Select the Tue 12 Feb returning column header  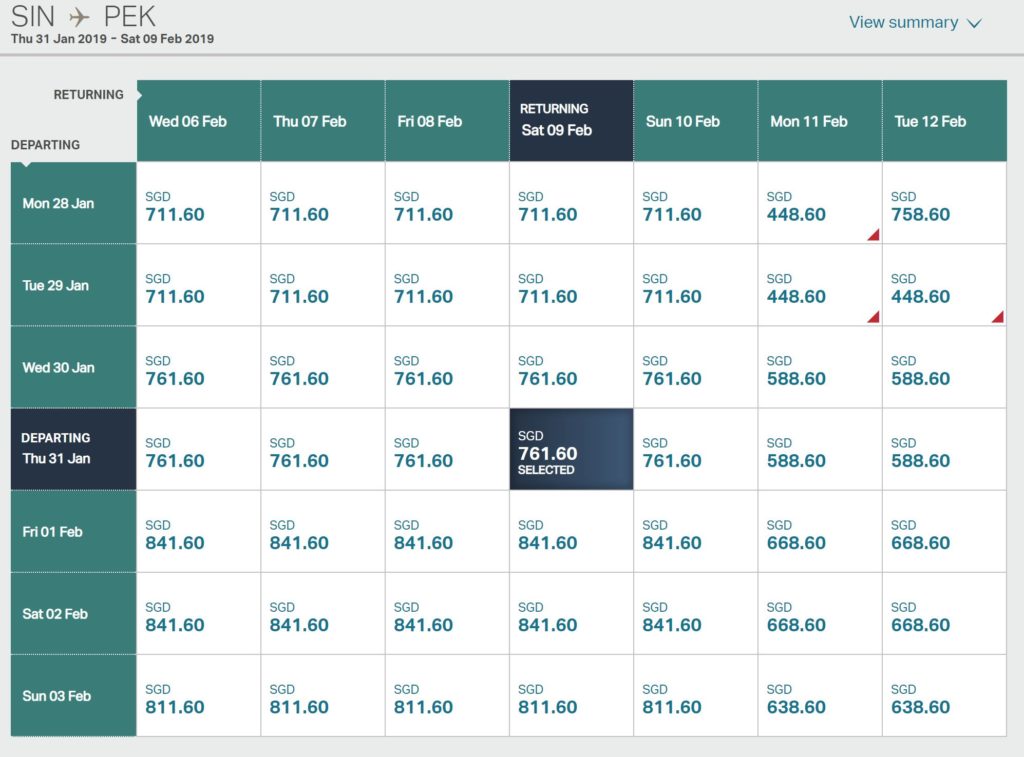[943, 121]
